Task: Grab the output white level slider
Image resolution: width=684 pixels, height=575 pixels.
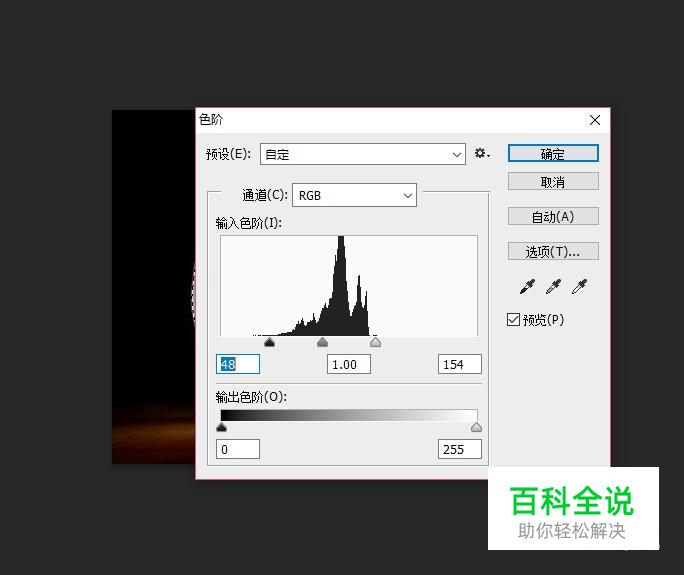Action: [476, 427]
